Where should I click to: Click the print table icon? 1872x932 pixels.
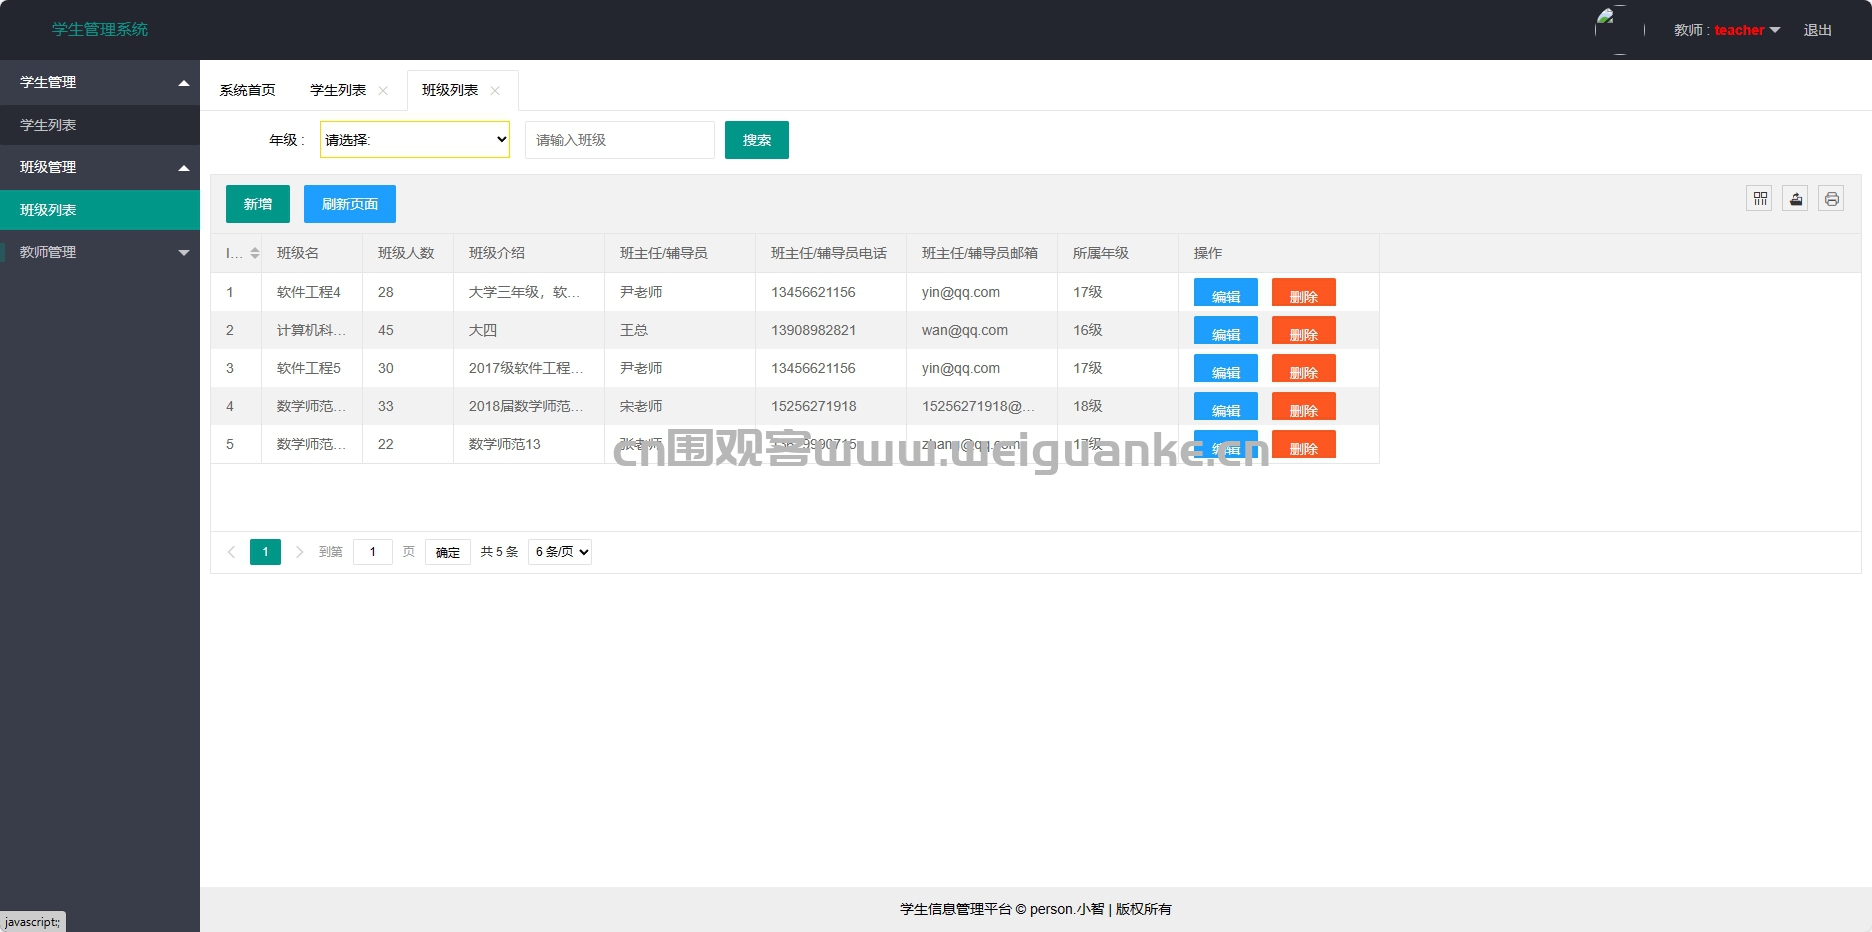click(1831, 199)
